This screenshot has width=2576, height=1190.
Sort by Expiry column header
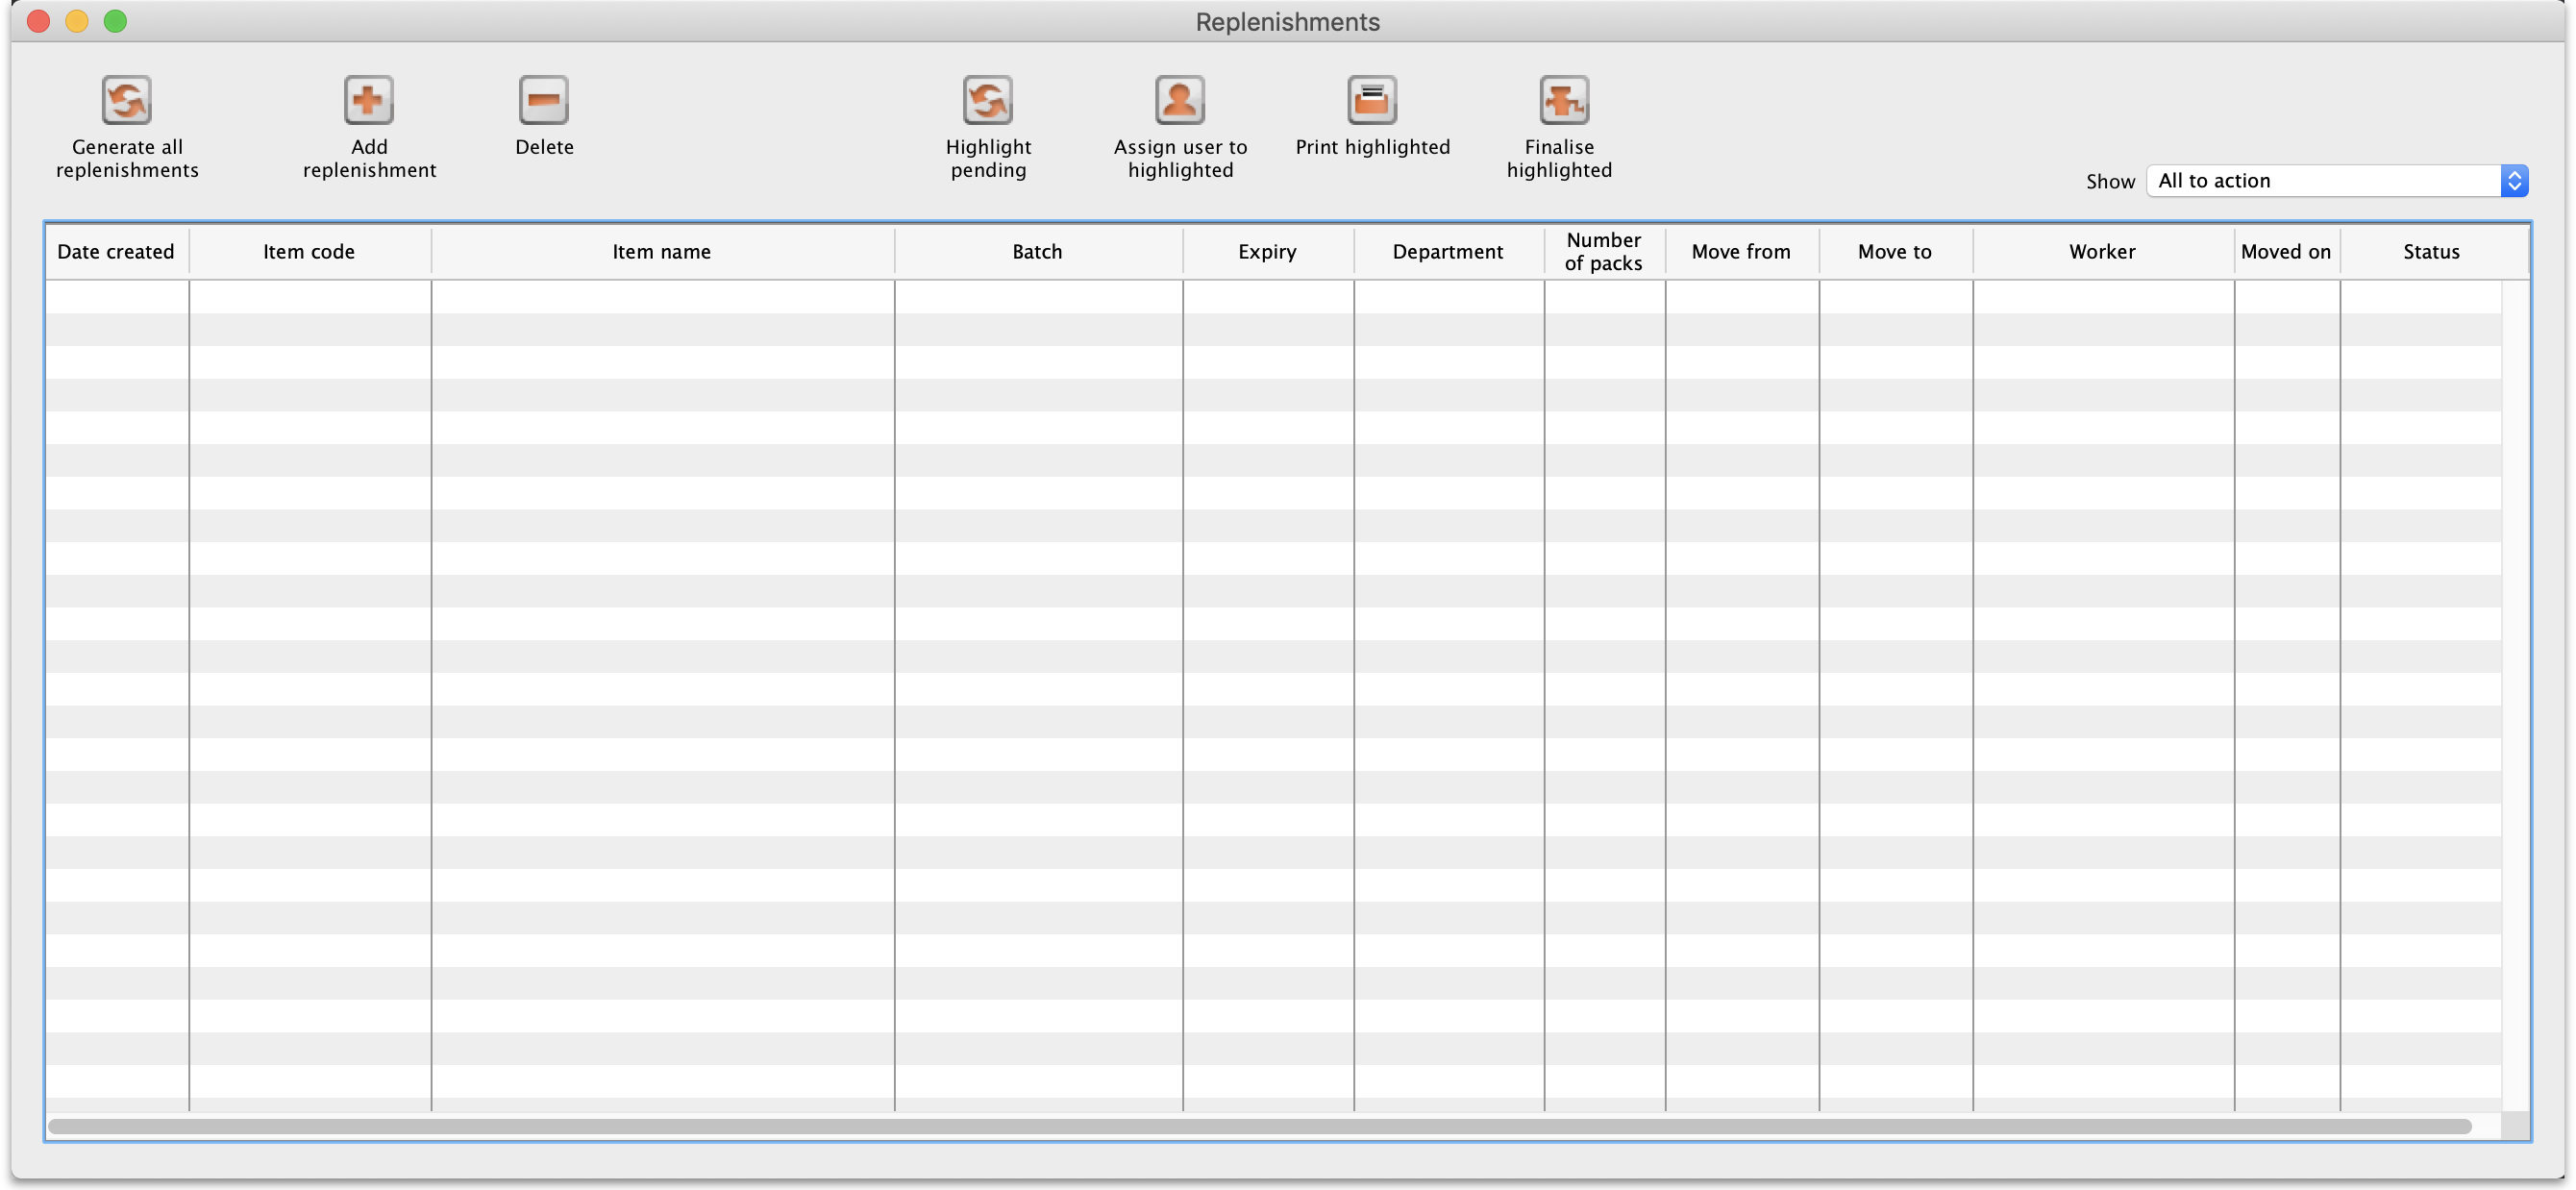click(1267, 252)
